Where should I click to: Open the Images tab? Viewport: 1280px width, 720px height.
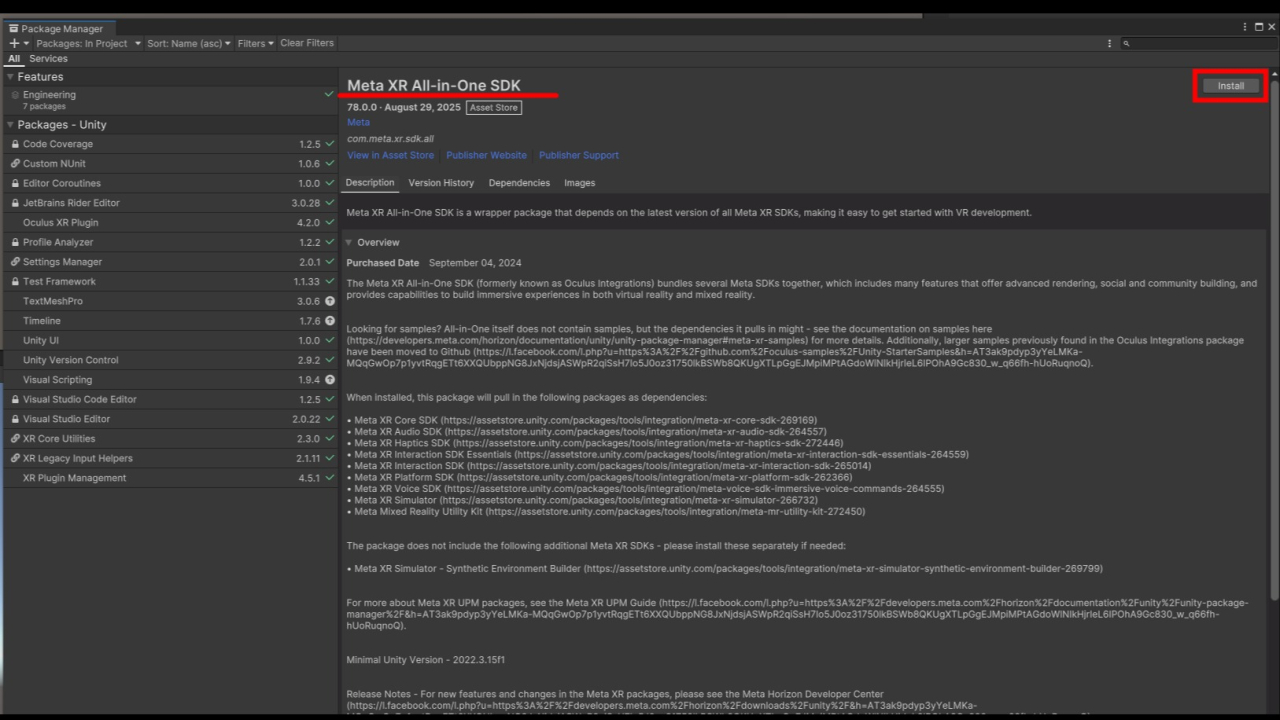(579, 183)
